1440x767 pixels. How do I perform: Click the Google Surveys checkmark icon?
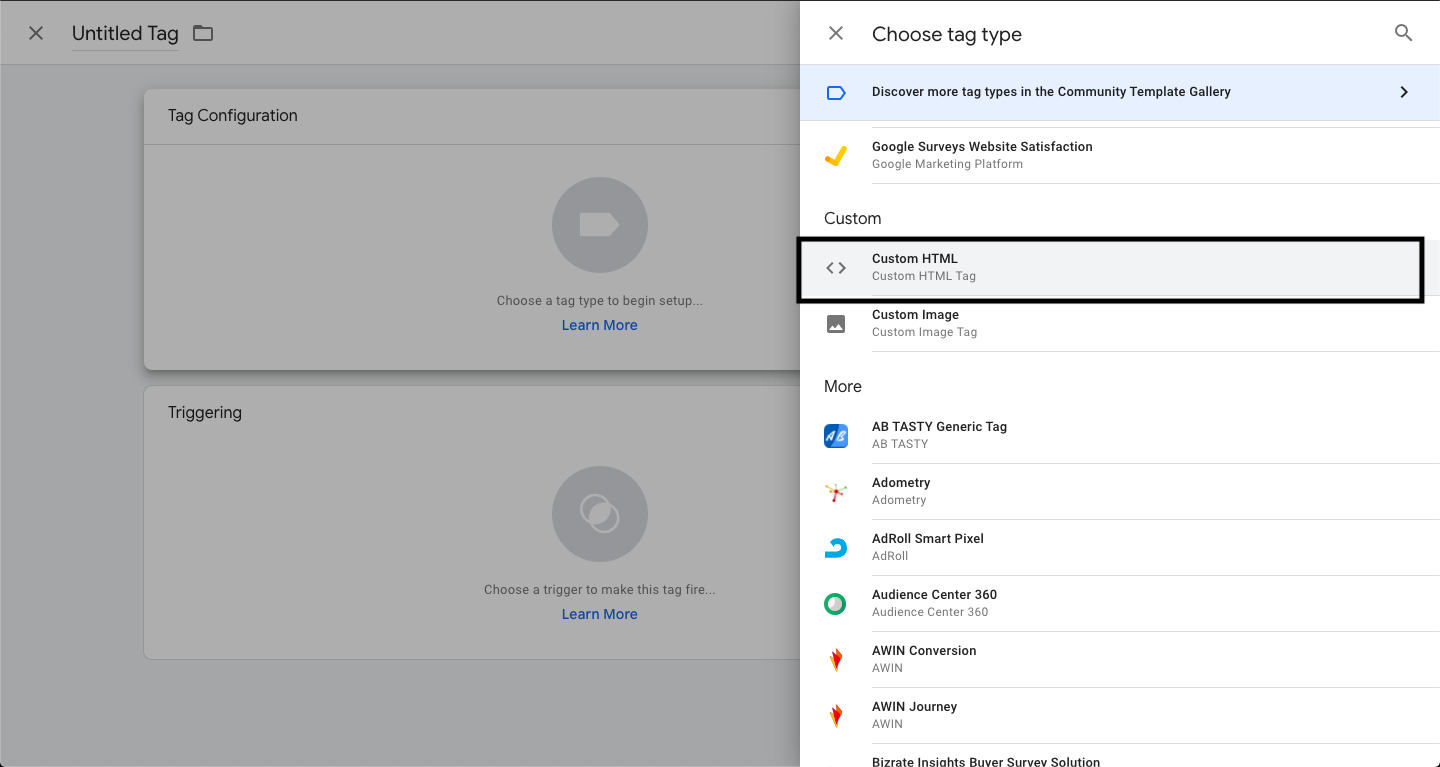click(836, 156)
